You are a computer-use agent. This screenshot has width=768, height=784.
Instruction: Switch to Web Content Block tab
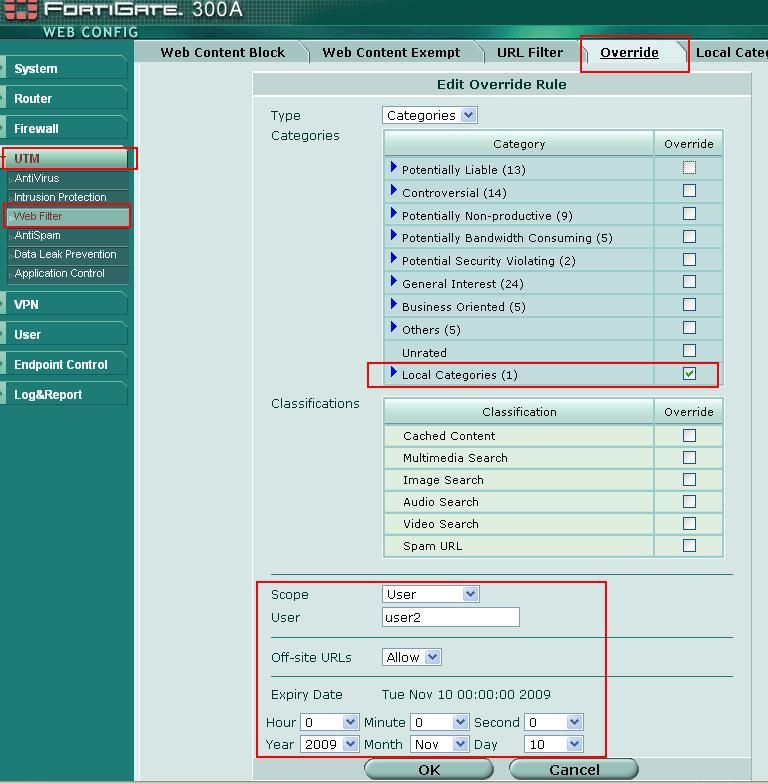pyautogui.click(x=222, y=52)
